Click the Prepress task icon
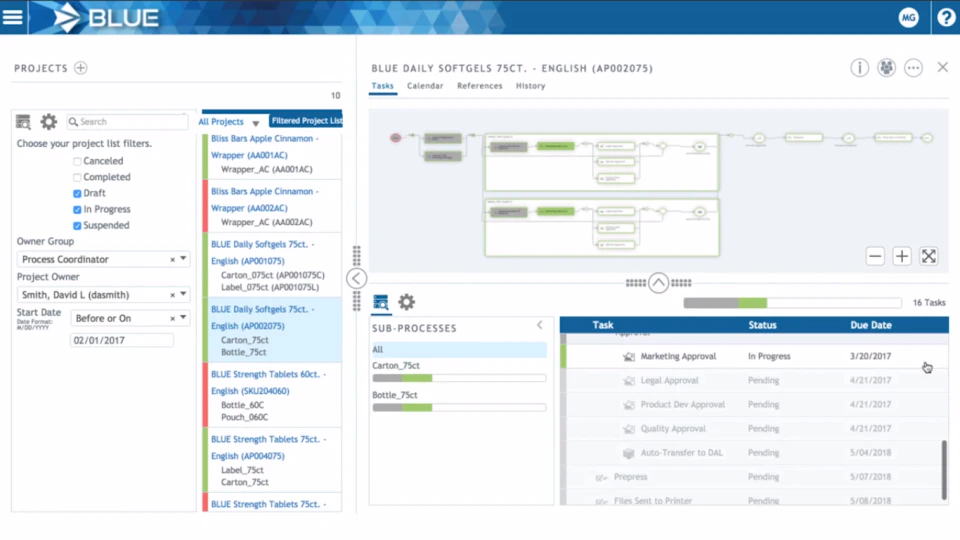960x540 pixels. (x=601, y=478)
